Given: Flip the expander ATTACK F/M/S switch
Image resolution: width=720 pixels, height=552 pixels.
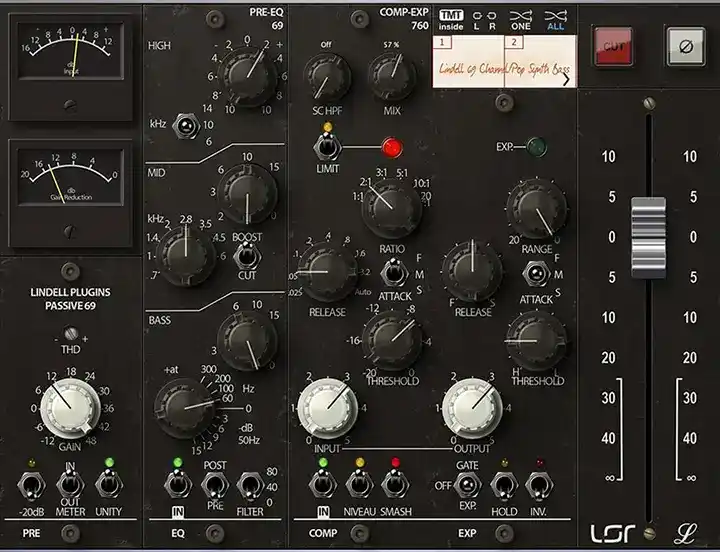Looking at the screenshot, I should tap(536, 274).
